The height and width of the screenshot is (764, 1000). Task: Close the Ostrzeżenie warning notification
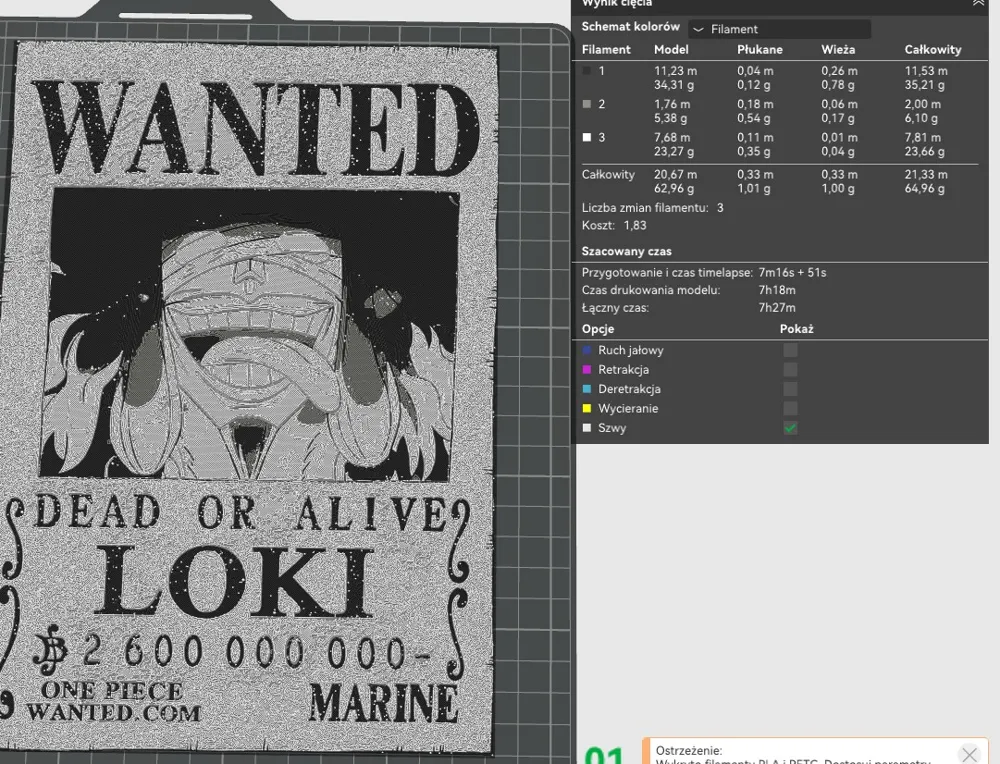[969, 755]
